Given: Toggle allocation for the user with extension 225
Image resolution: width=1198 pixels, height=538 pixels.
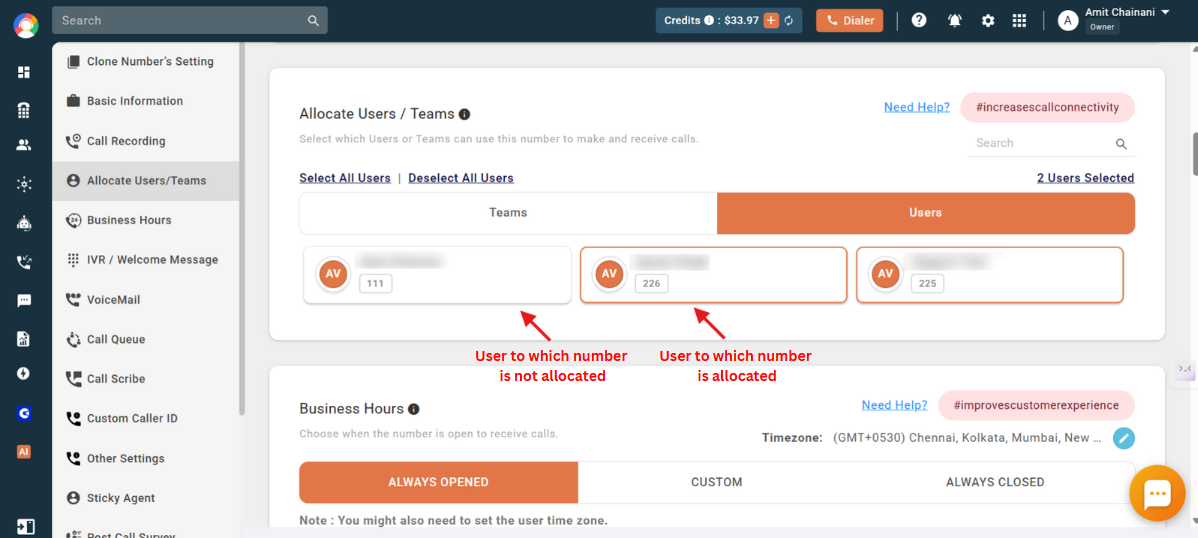Looking at the screenshot, I should [x=990, y=275].
